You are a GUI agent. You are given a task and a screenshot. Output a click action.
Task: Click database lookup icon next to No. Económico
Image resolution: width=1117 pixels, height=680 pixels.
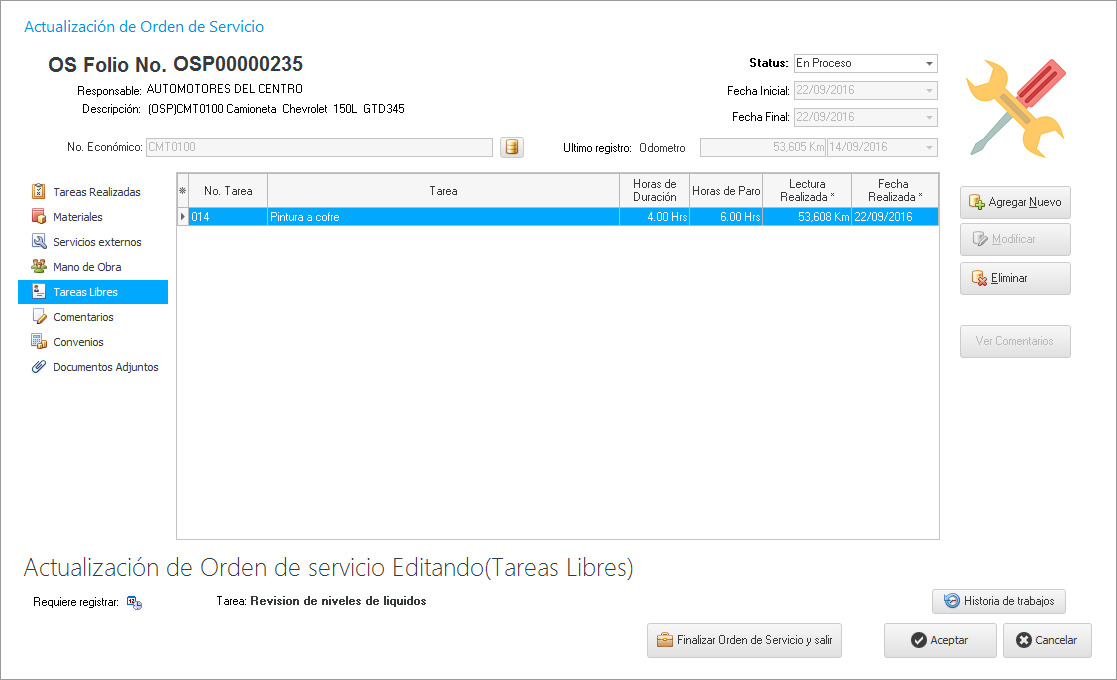(x=511, y=148)
